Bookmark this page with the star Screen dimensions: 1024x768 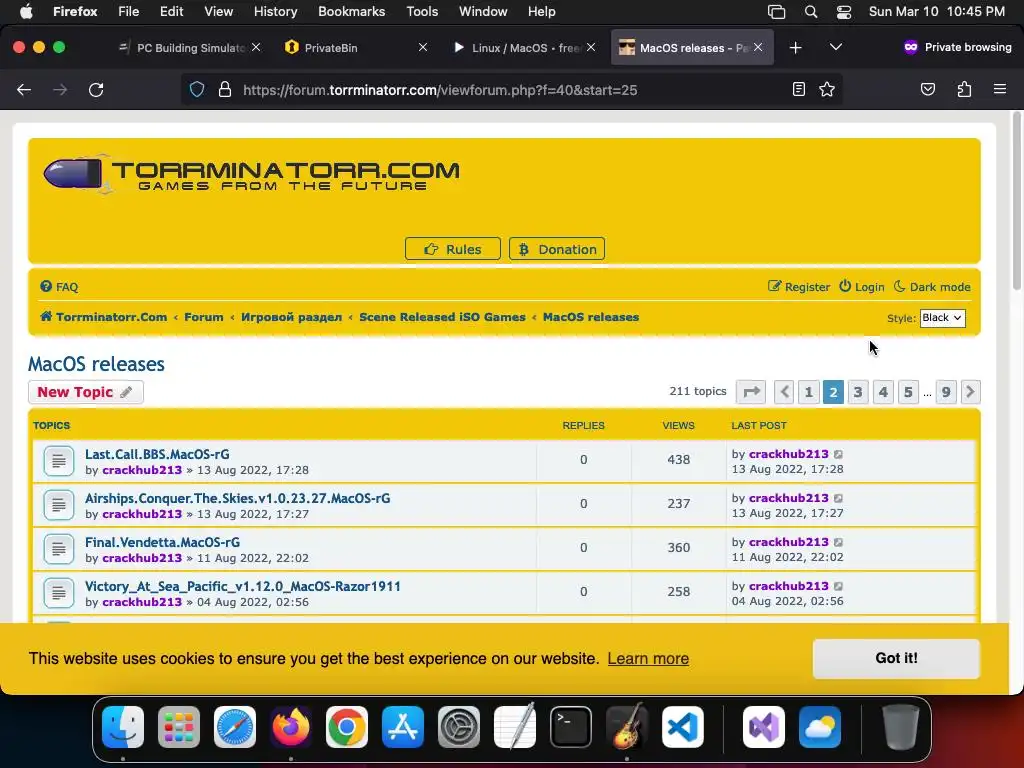(827, 89)
